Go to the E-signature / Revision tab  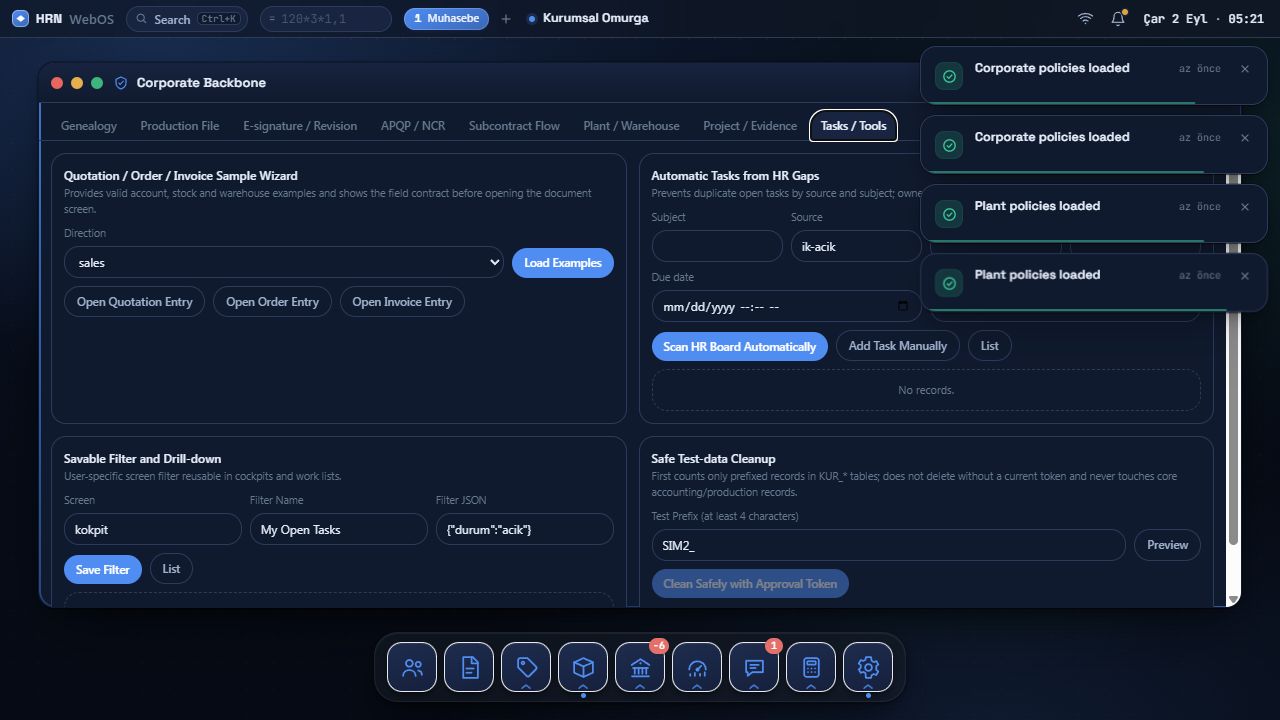(300, 126)
